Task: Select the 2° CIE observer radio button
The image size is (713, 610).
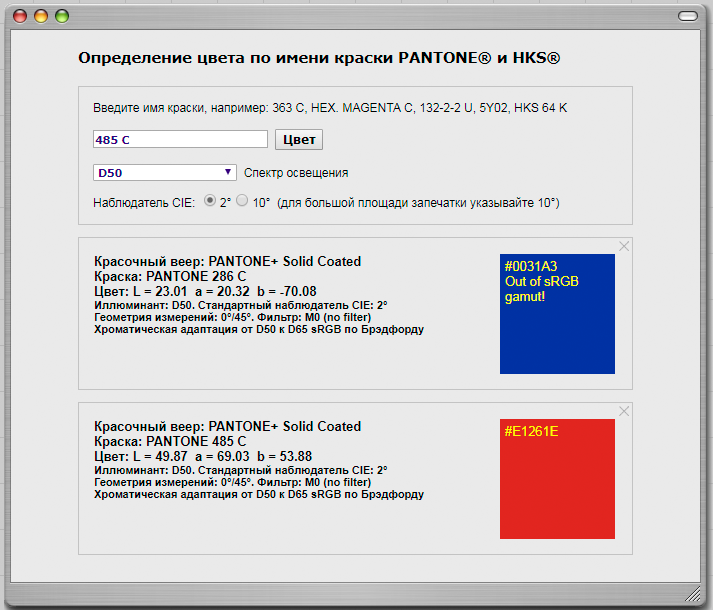Action: coord(210,200)
